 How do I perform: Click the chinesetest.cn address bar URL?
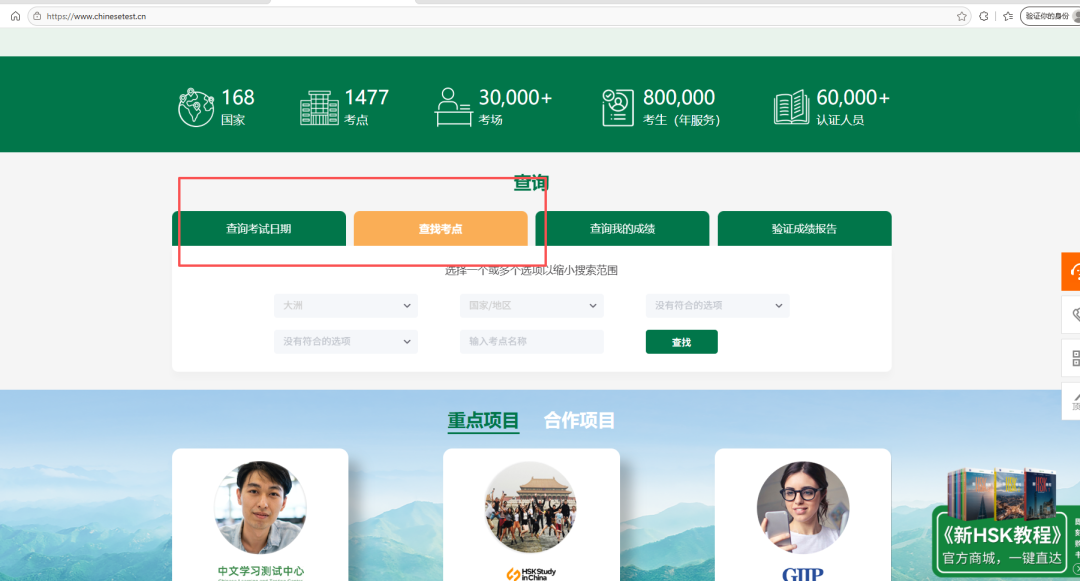(x=96, y=16)
